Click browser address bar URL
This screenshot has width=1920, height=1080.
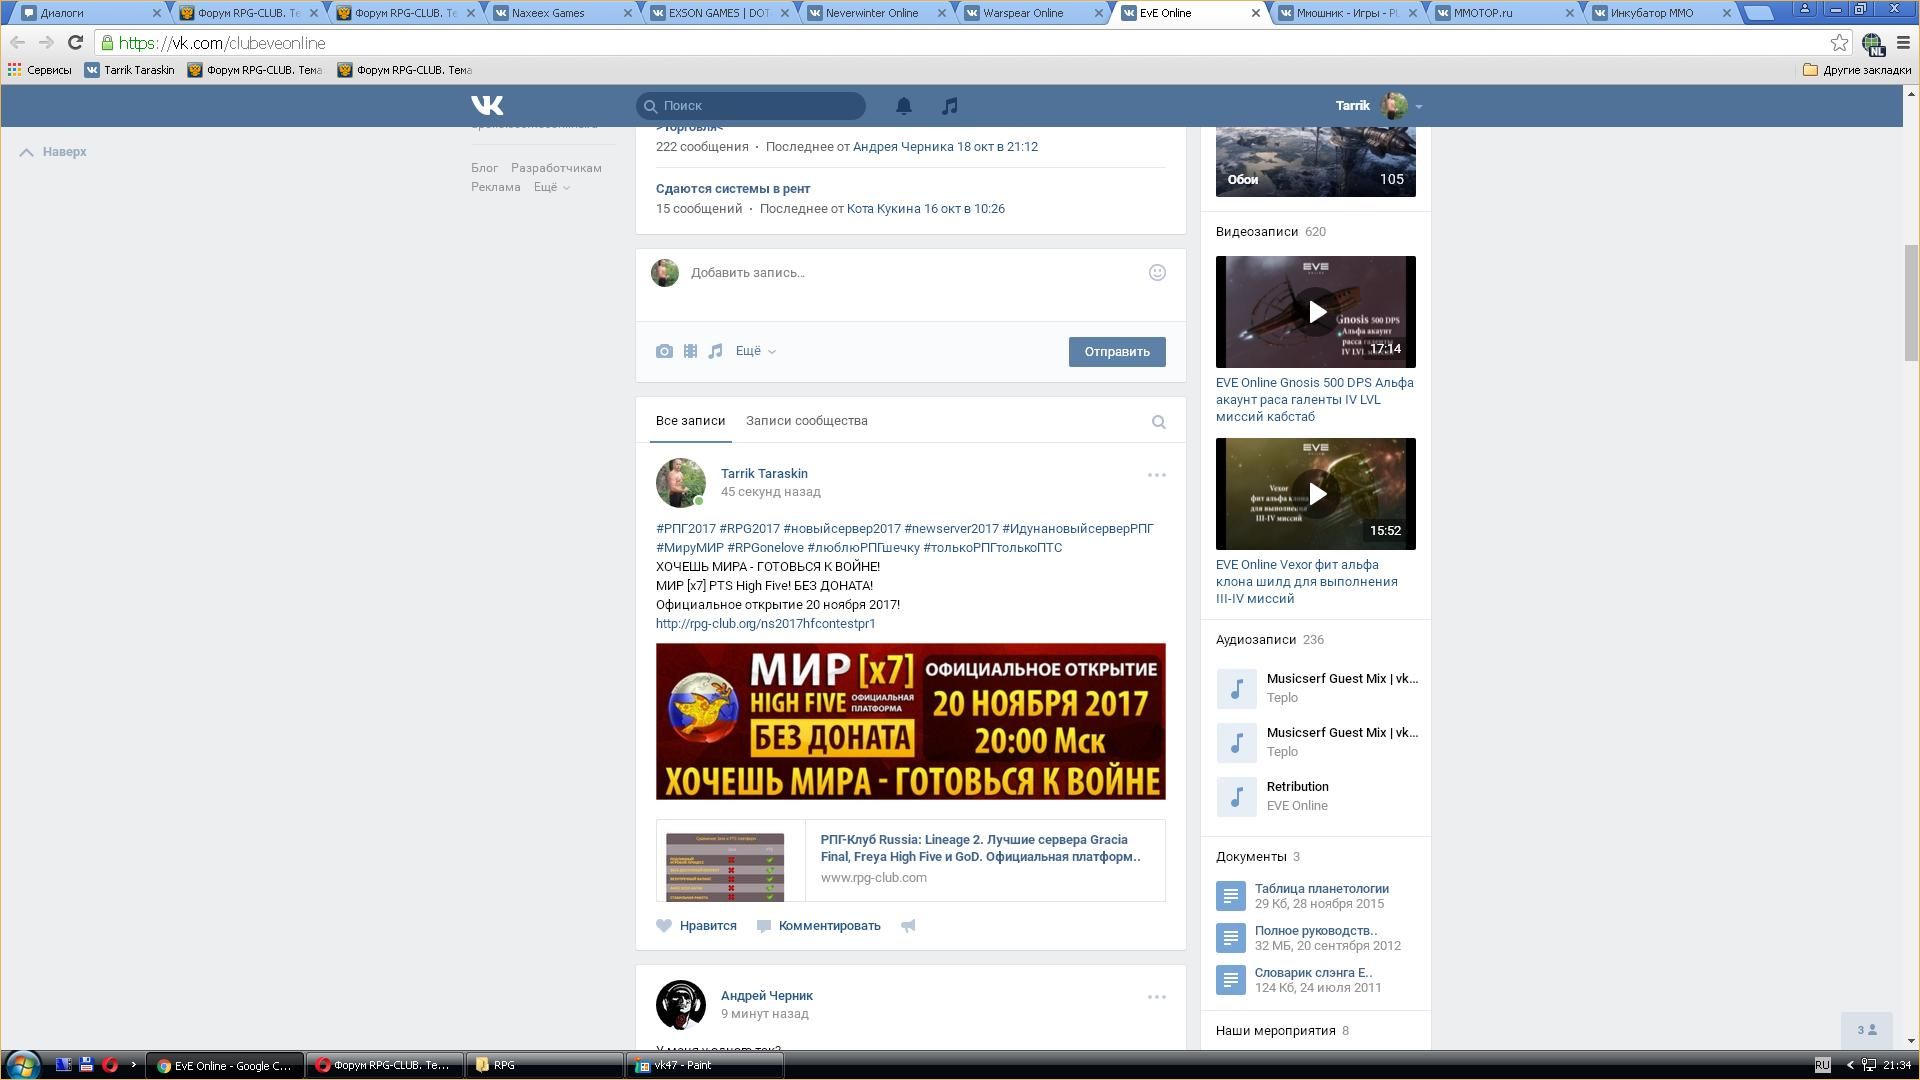[221, 43]
